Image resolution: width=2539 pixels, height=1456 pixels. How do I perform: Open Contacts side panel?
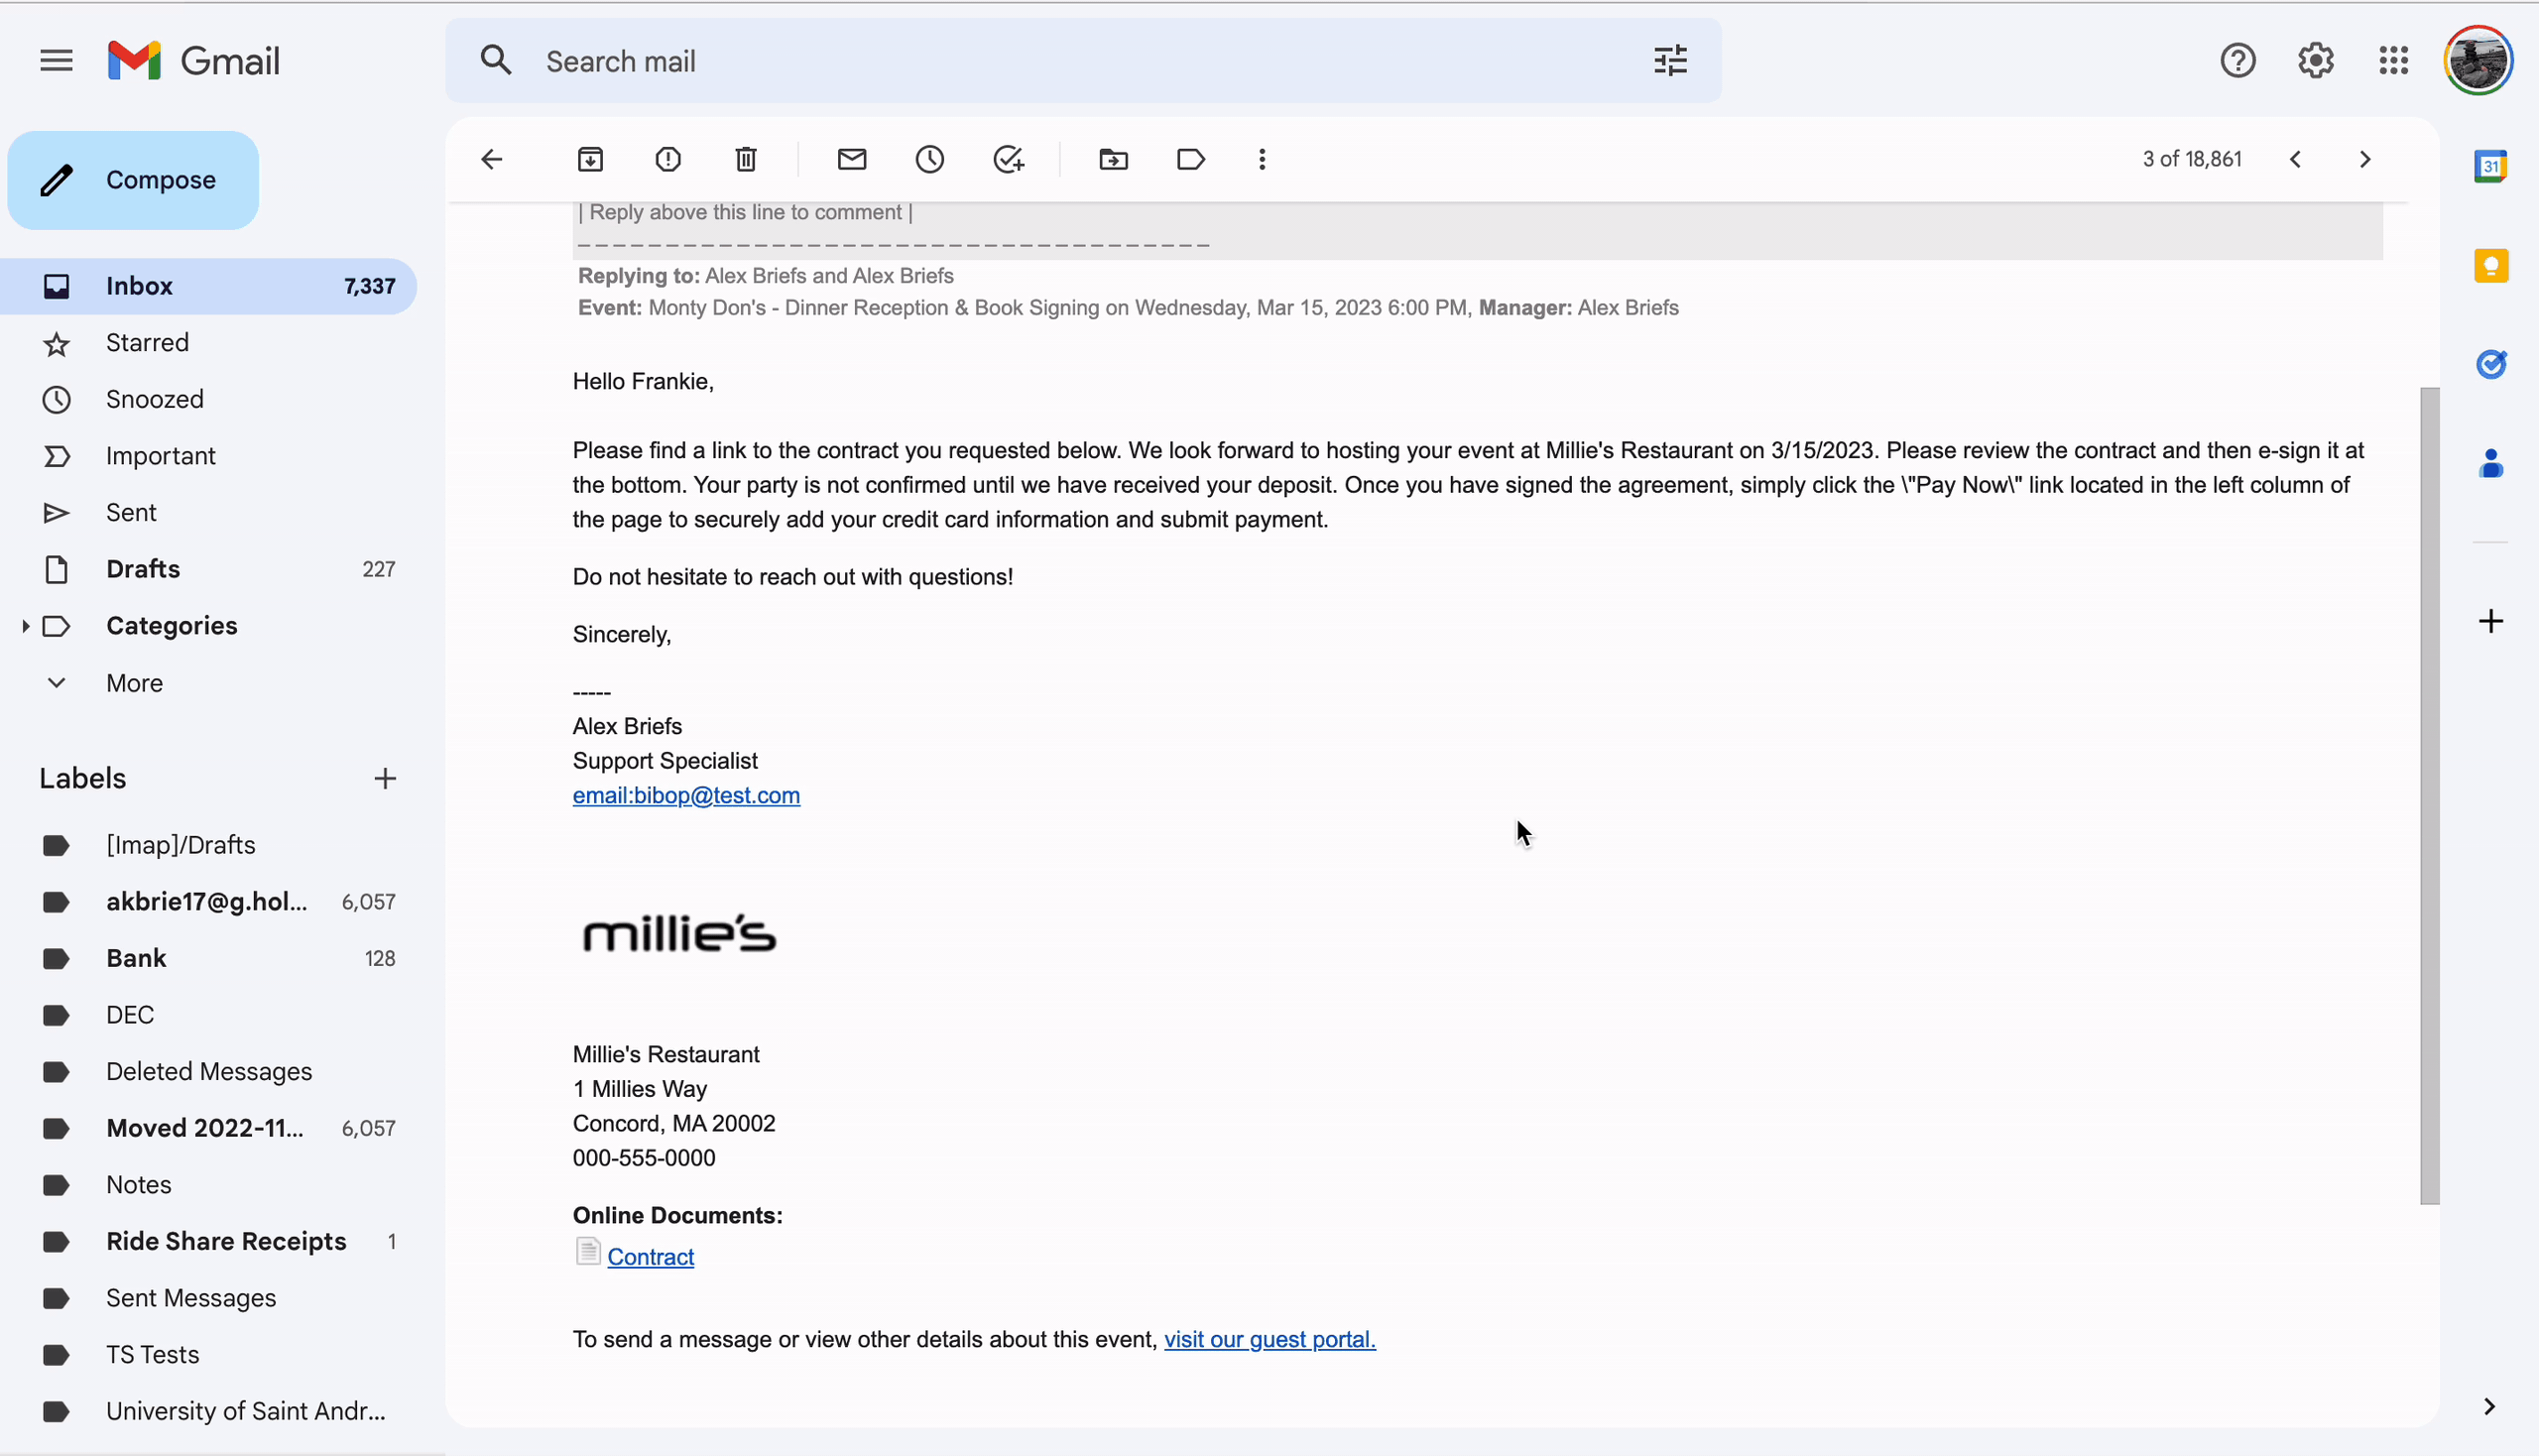pyautogui.click(x=2490, y=463)
